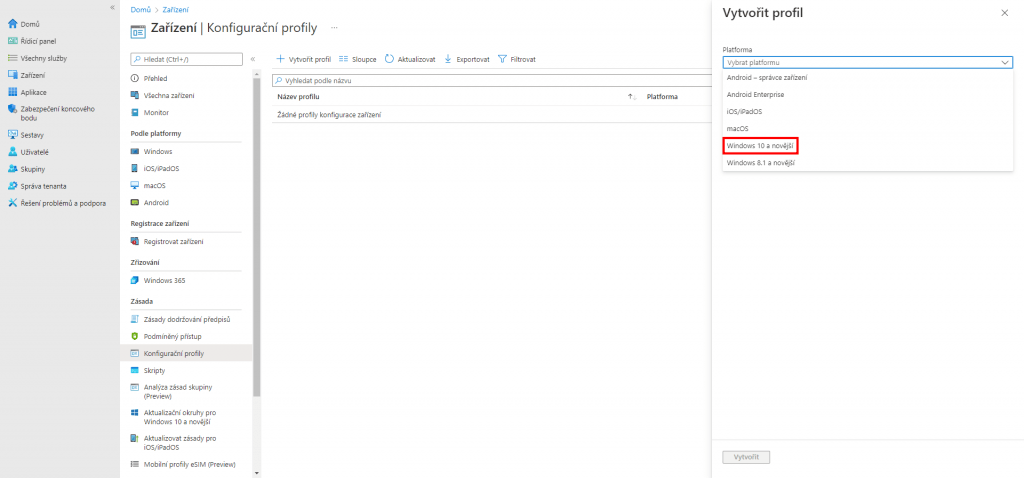The image size is (1024, 478).
Task: Click the Aktualizovat refresh icon
Action: pos(389,59)
